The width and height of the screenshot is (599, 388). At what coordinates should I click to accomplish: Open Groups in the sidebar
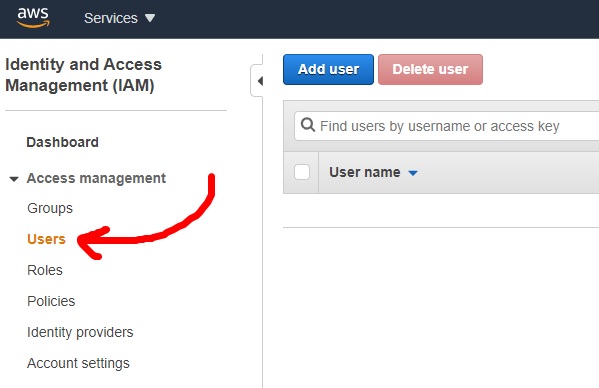tap(50, 208)
